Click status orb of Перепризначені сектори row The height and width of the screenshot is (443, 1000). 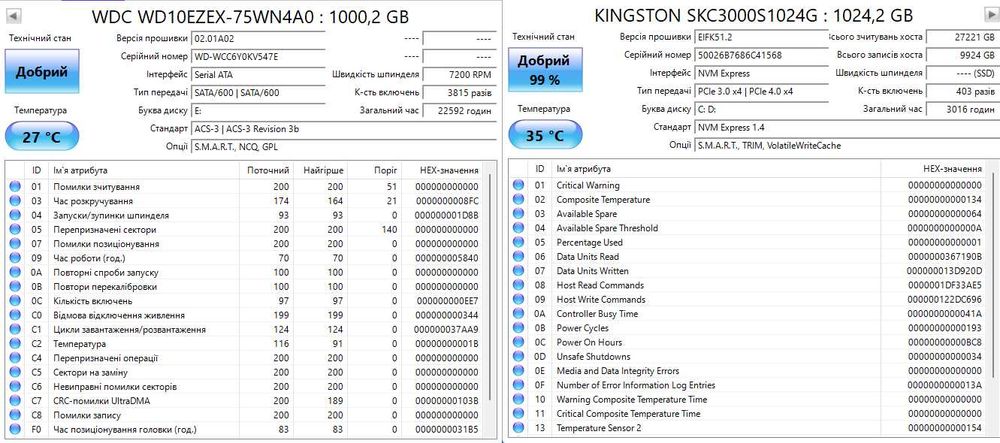pyautogui.click(x=15, y=229)
